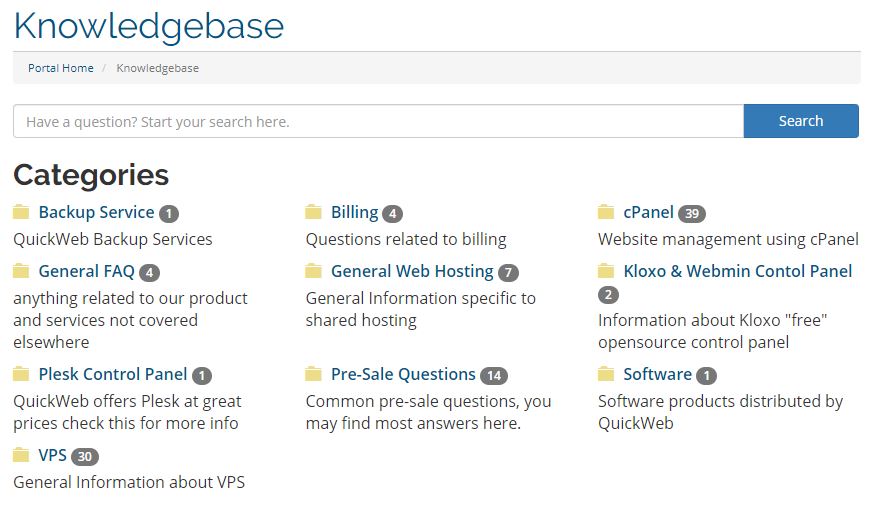
Task: Click the blue Search button
Action: [801, 121]
